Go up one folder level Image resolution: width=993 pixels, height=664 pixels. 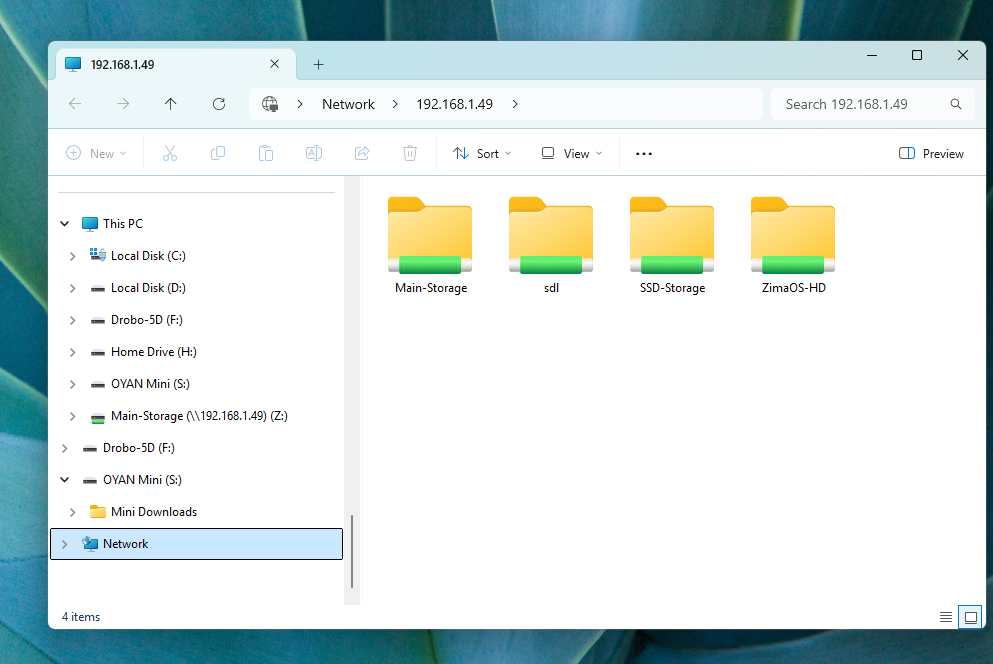coord(170,104)
